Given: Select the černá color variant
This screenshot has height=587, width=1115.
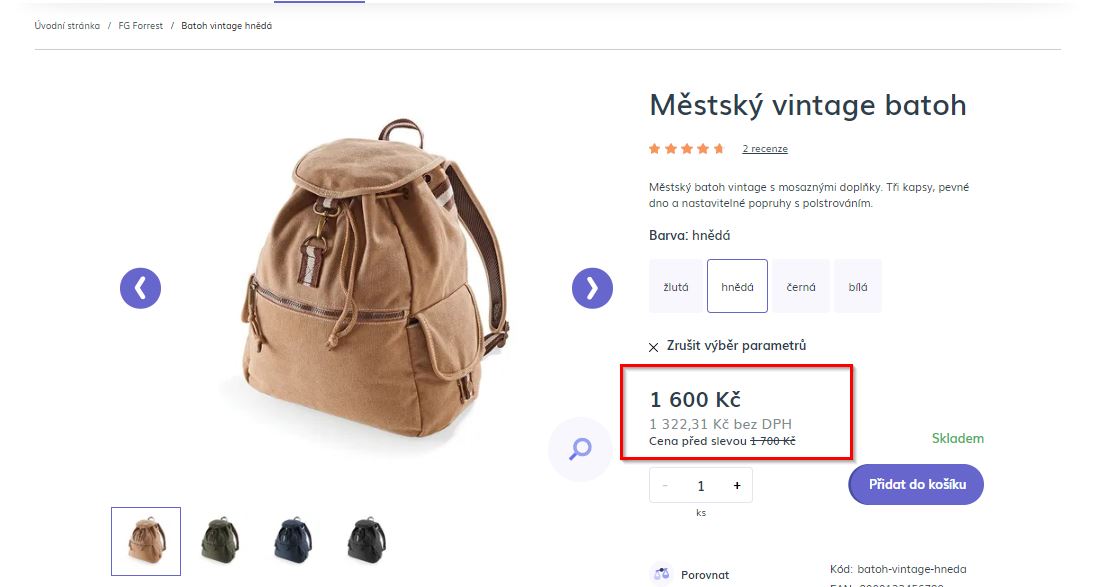Looking at the screenshot, I should [800, 287].
